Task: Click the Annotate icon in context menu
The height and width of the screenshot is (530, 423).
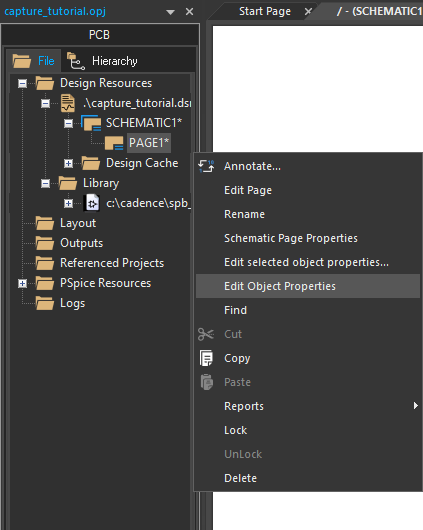Action: (x=206, y=166)
